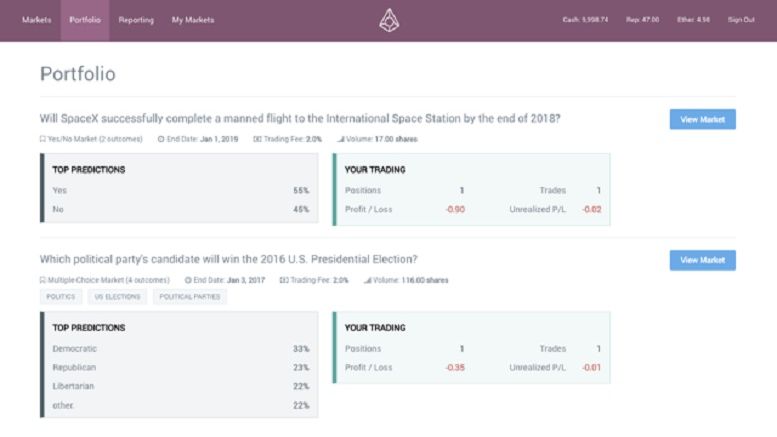View the 2016 Presidential Election market
The image size is (777, 437).
click(702, 260)
